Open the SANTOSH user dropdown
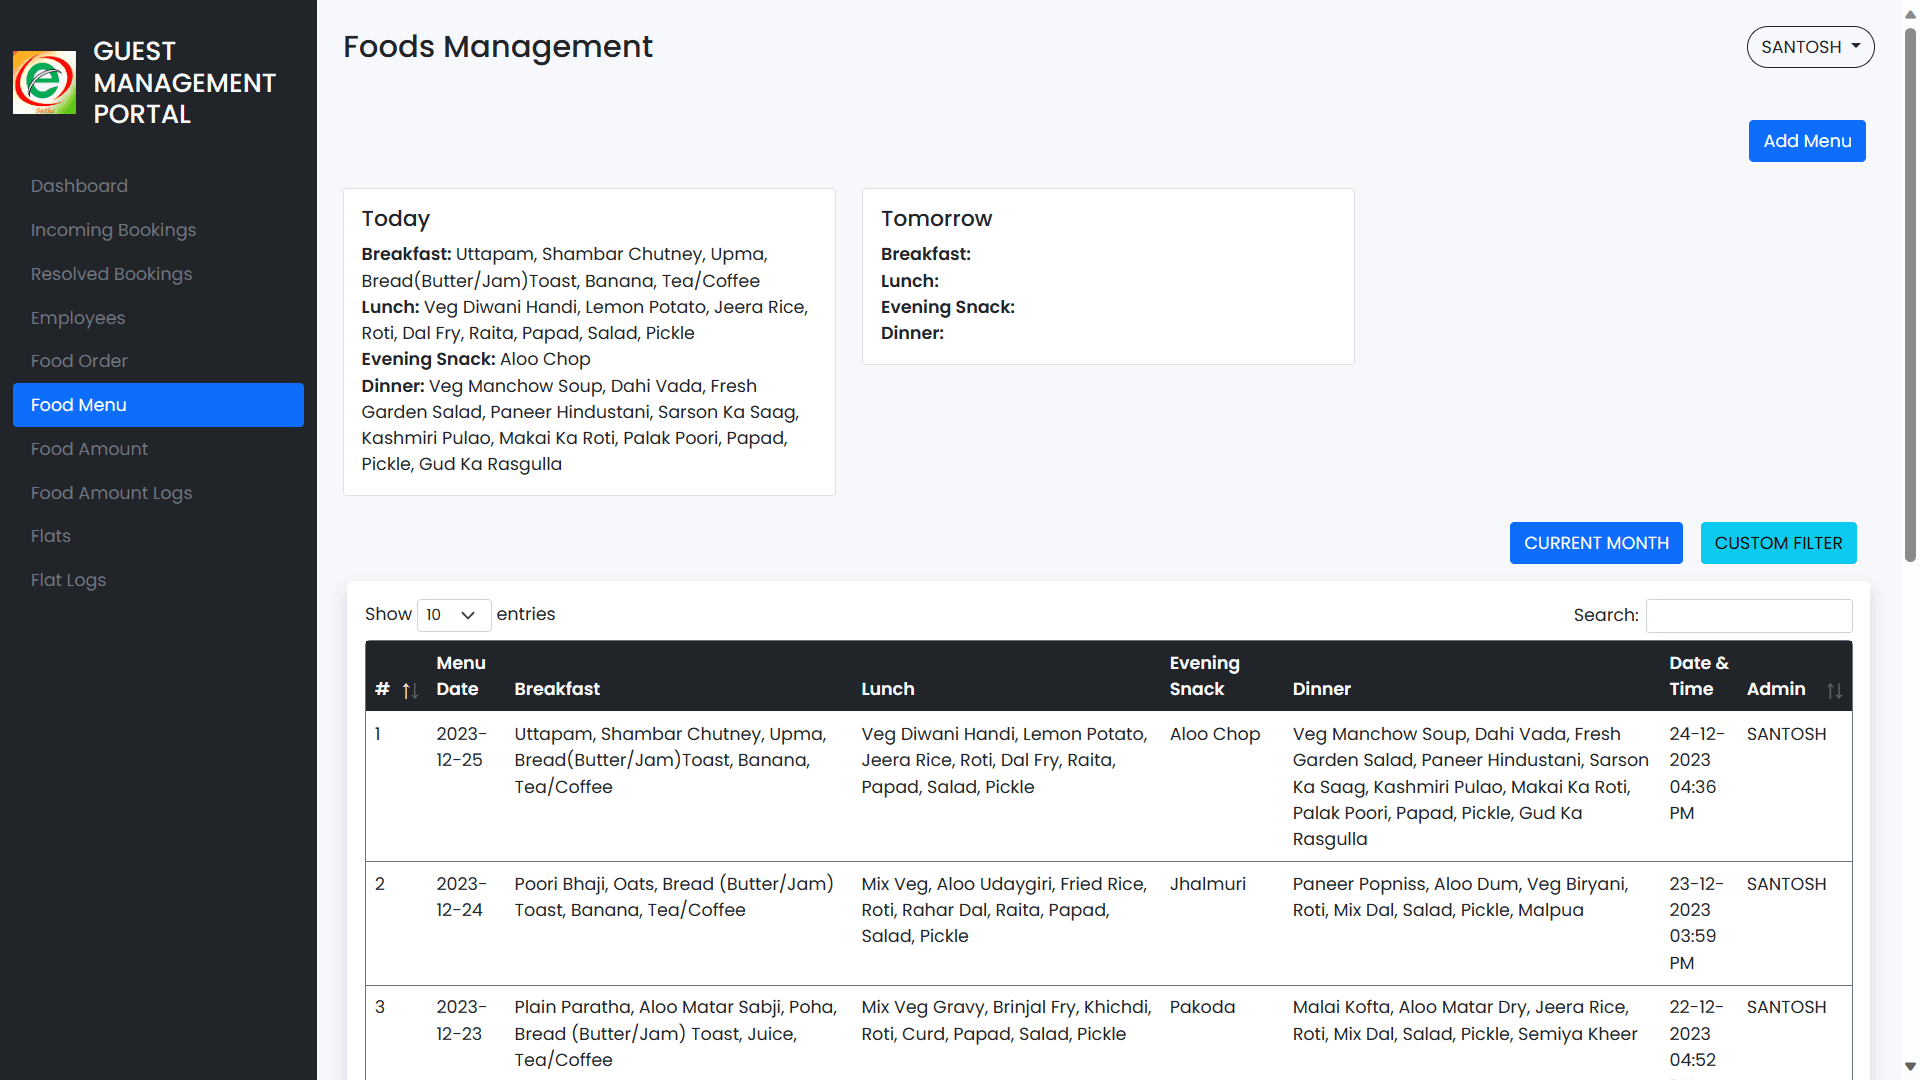 (x=1810, y=47)
